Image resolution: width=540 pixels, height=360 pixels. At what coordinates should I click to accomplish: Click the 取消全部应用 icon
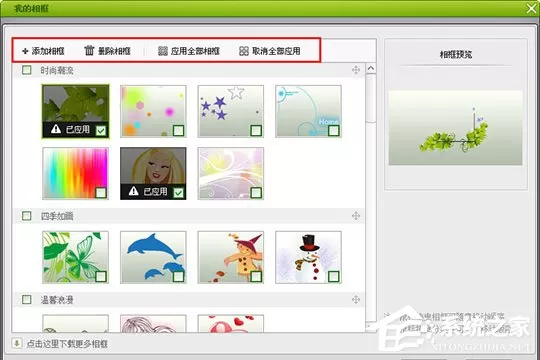click(x=243, y=51)
